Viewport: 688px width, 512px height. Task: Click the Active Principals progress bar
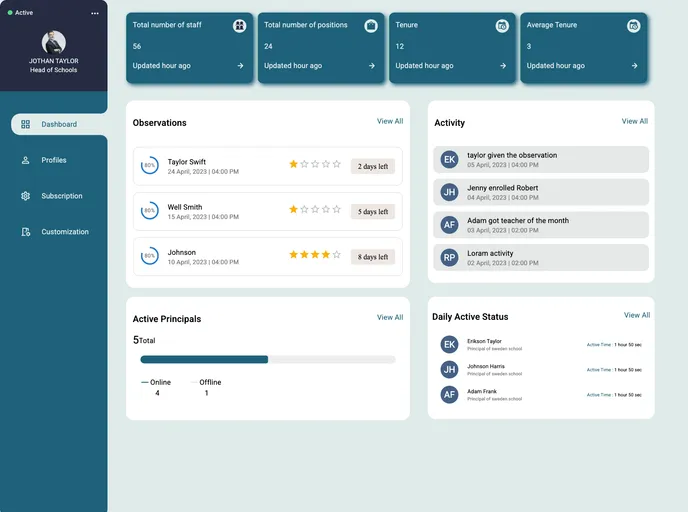(267, 359)
